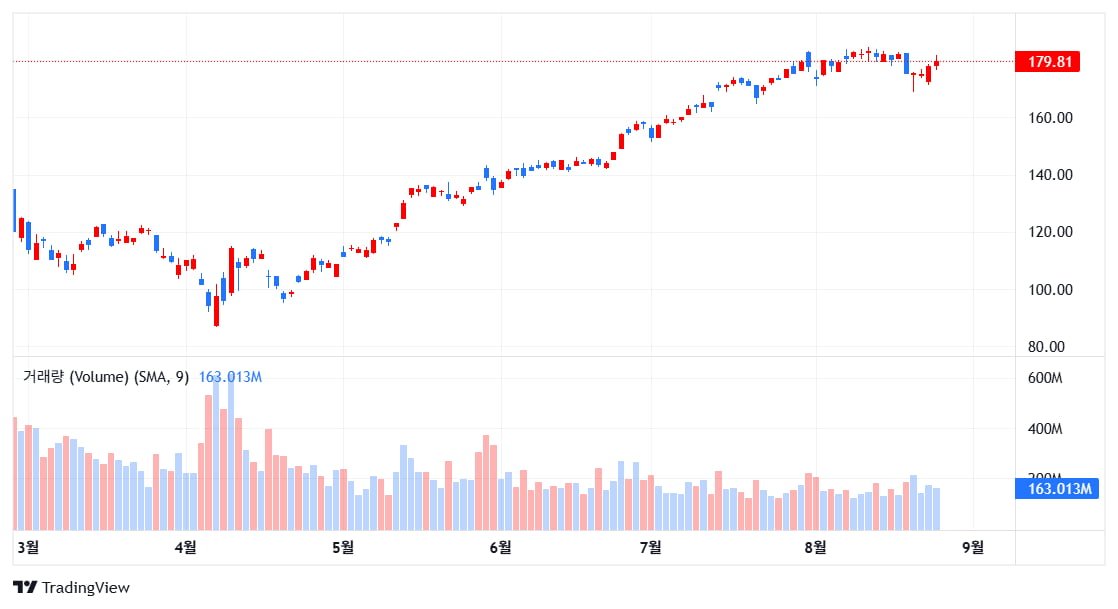Click the blue 163.013M volume axis label
This screenshot has width=1118, height=609.
click(1050, 489)
